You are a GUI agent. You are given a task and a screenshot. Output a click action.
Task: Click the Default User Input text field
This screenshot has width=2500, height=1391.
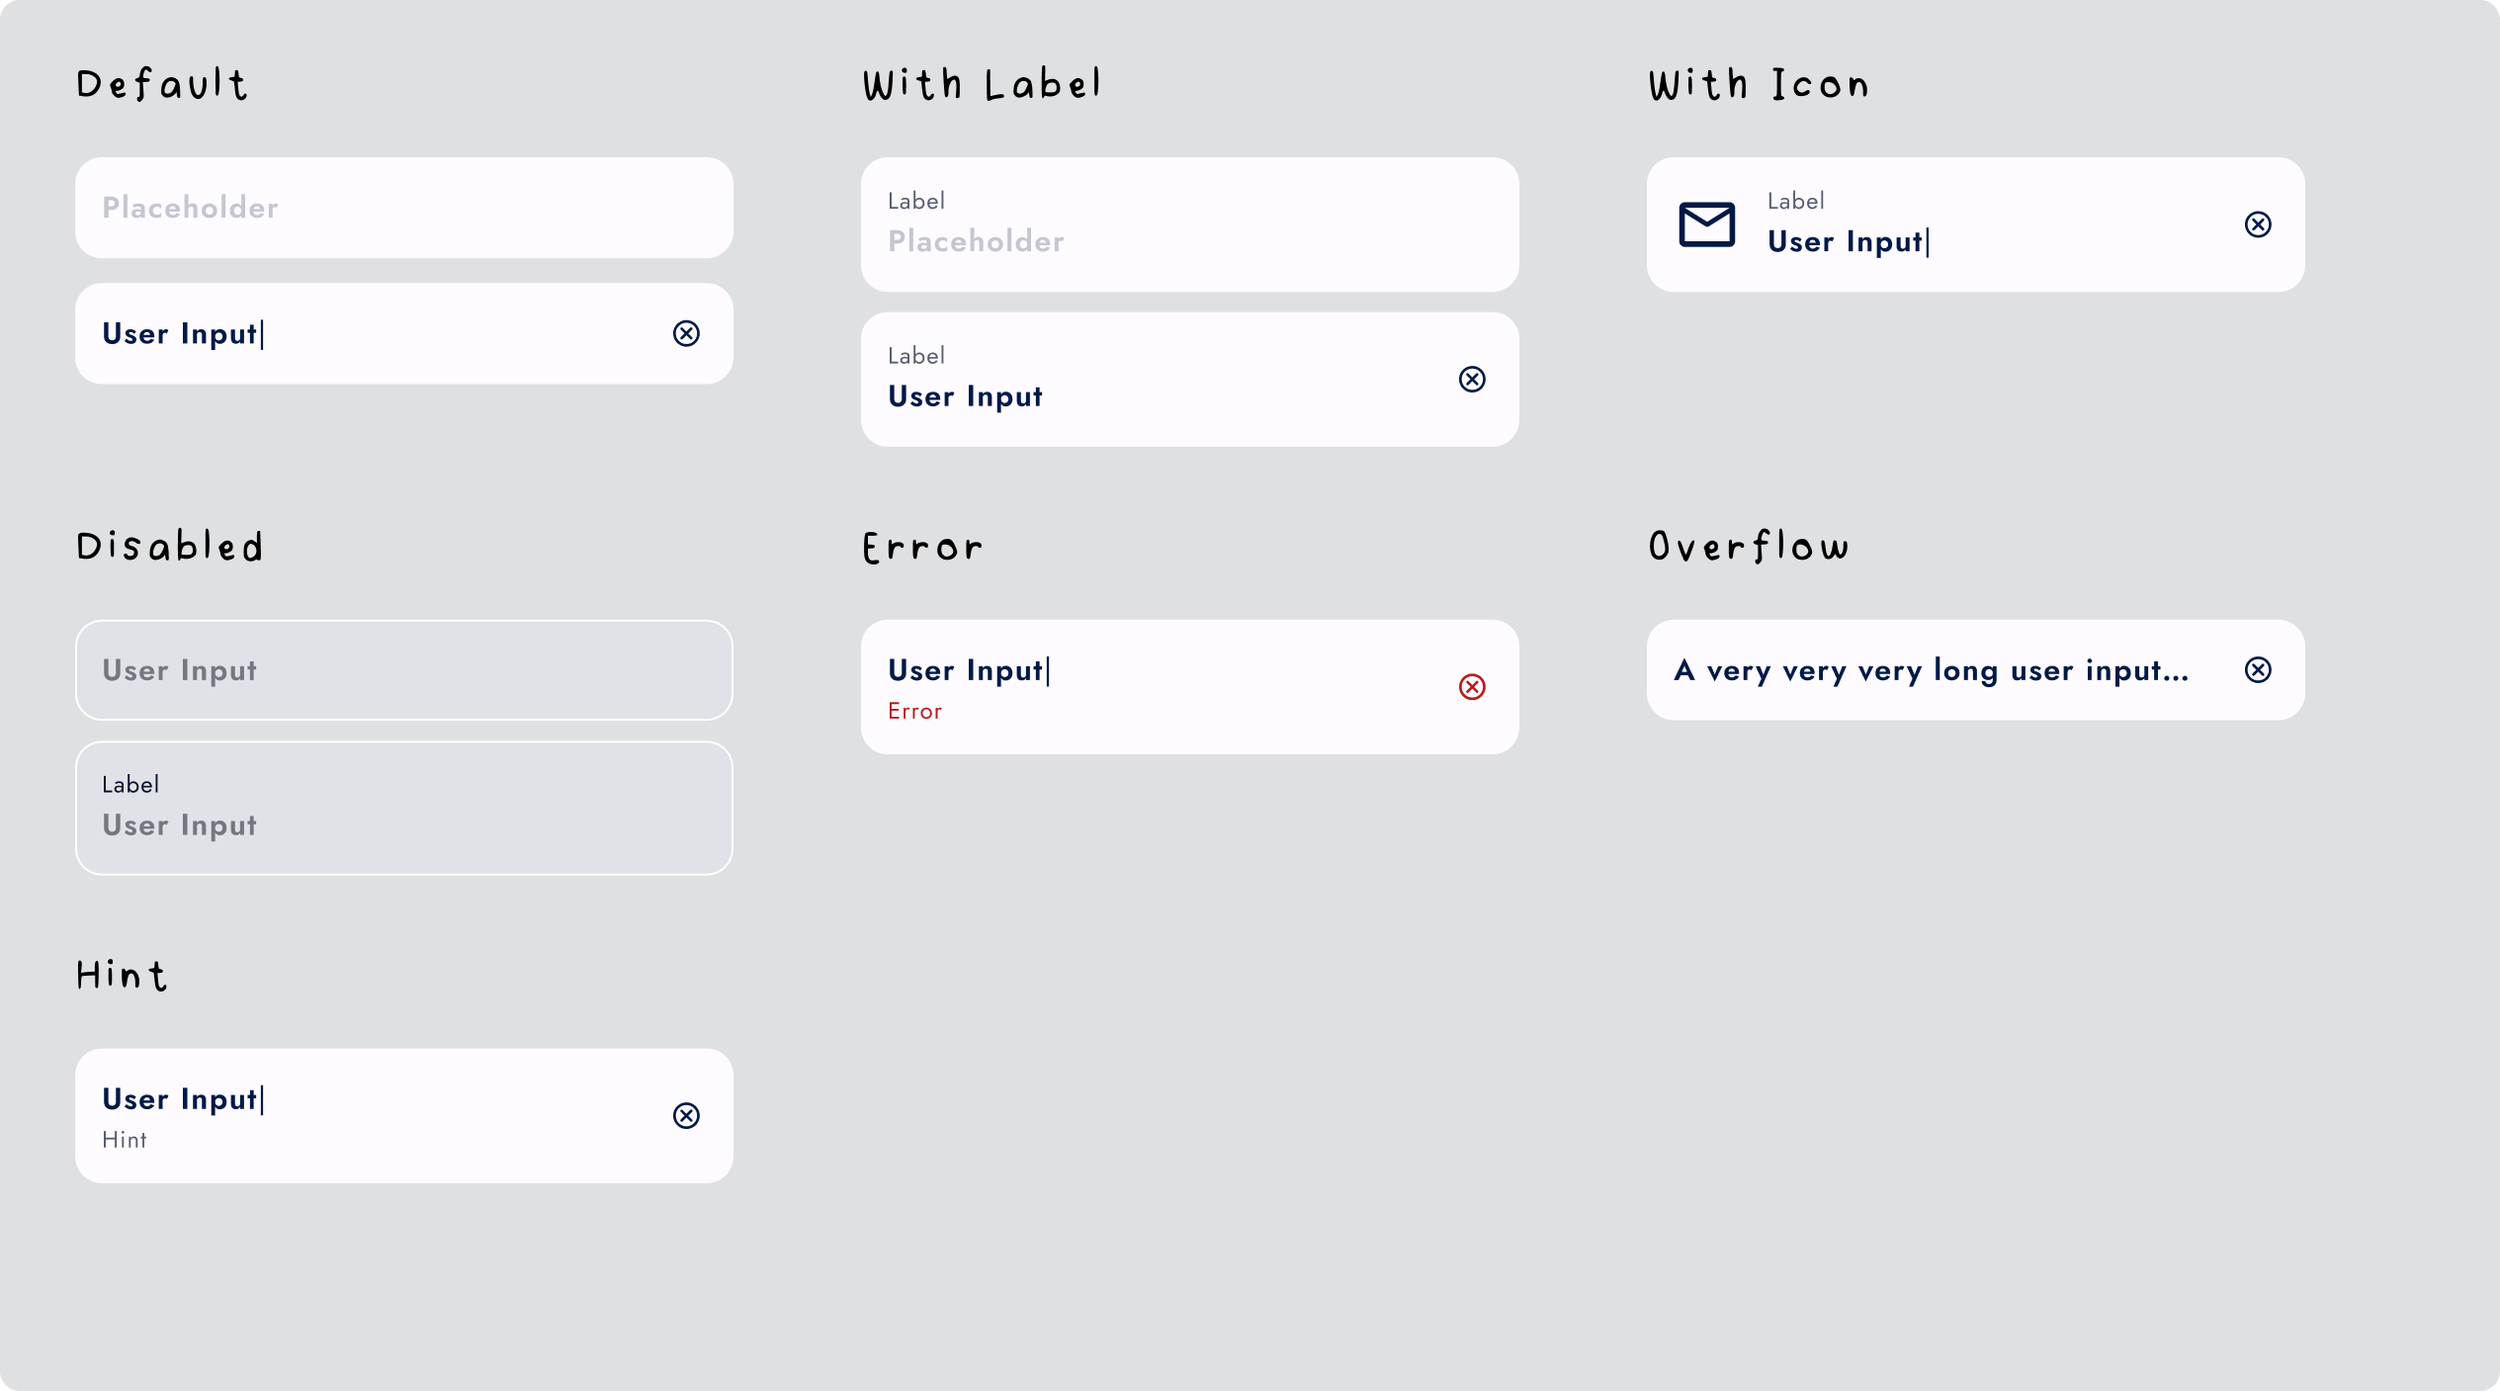click(370, 333)
